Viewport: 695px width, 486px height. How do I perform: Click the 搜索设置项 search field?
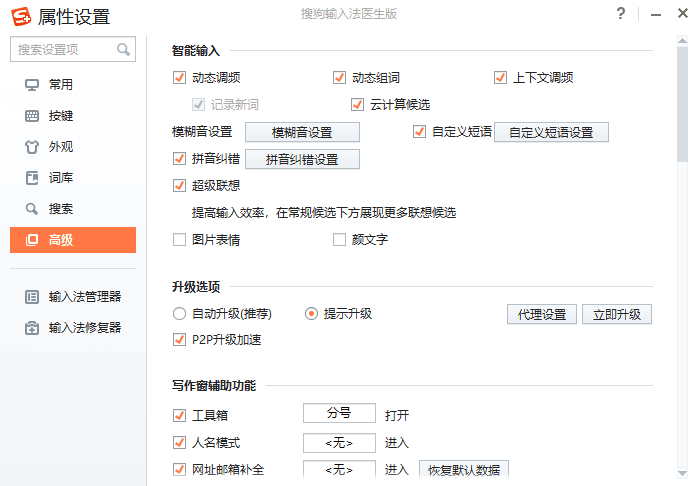[x=73, y=49]
